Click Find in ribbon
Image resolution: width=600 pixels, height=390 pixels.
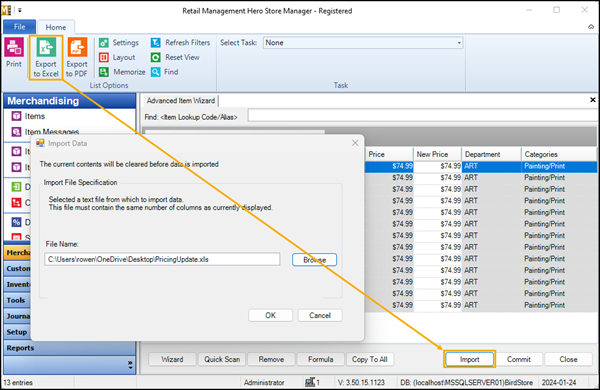(x=165, y=72)
